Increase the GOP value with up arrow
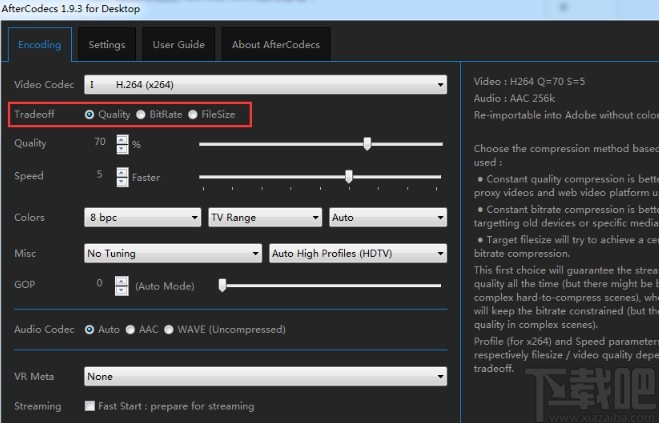Screen dimensions: 659x423 122,279
